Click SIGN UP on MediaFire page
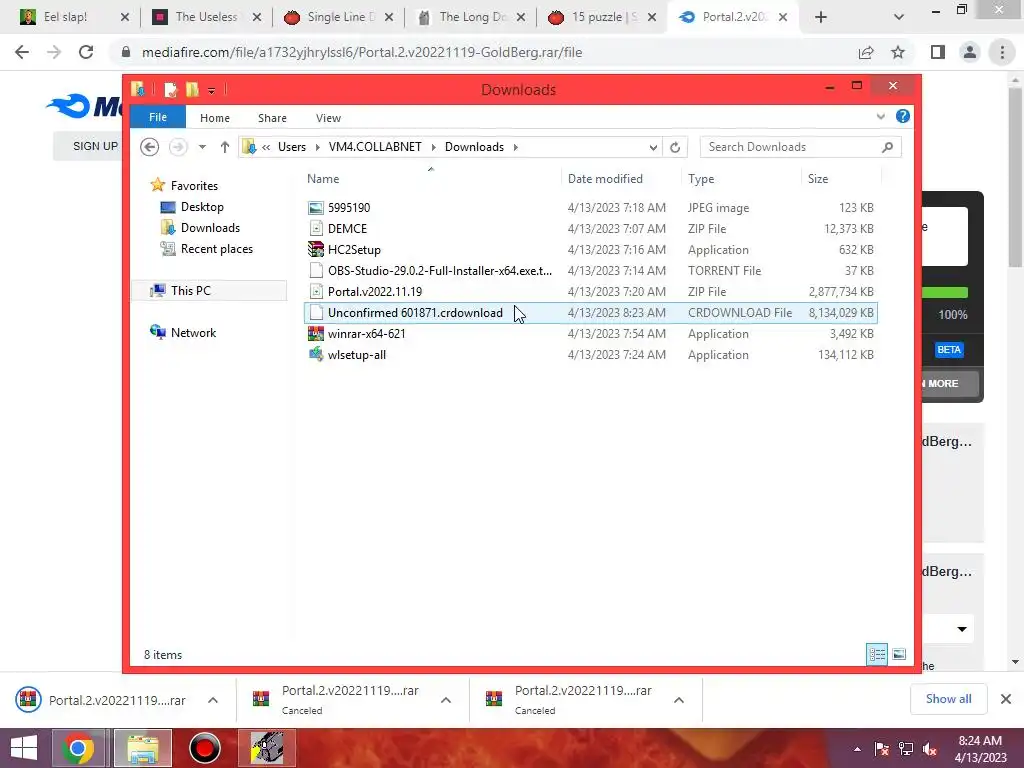This screenshot has height=768, width=1024. pyautogui.click(x=95, y=146)
